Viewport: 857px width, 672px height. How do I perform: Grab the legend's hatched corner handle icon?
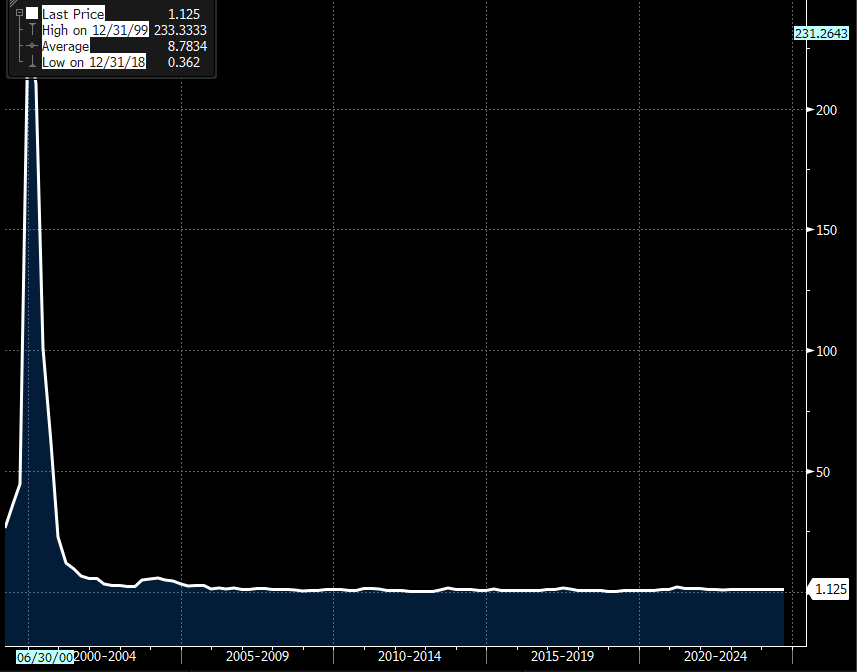(13, 3)
